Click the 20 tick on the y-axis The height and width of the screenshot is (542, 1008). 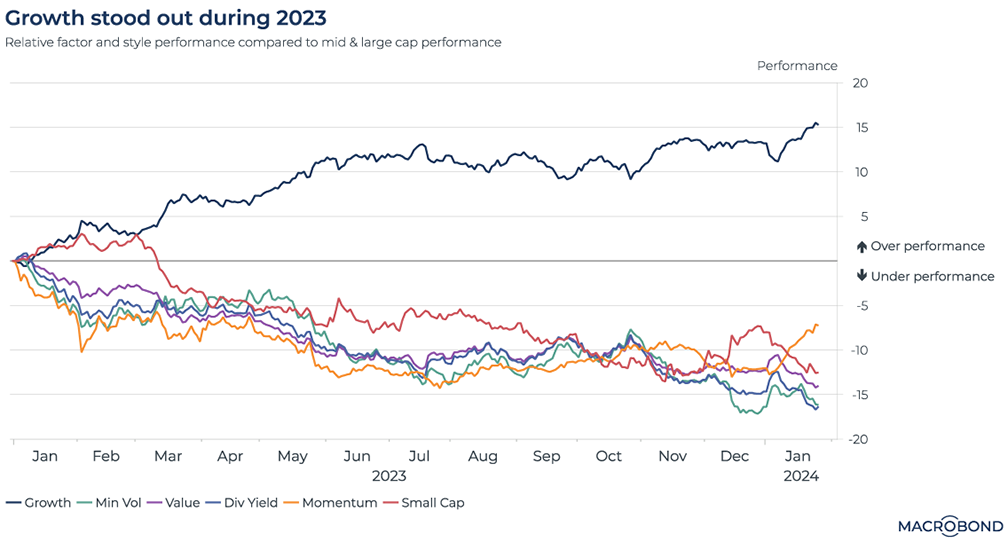click(x=859, y=83)
